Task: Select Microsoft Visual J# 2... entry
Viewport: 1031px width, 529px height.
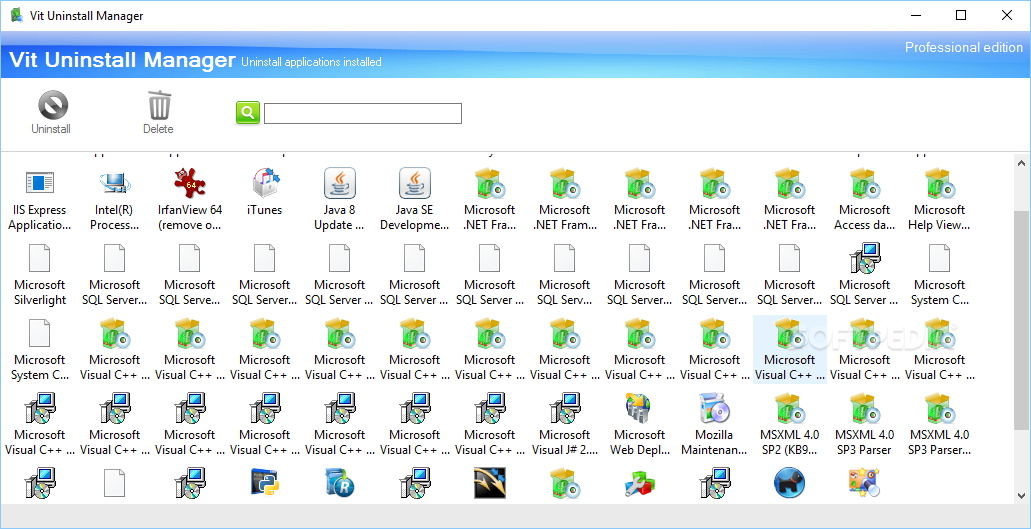Action: click(564, 424)
